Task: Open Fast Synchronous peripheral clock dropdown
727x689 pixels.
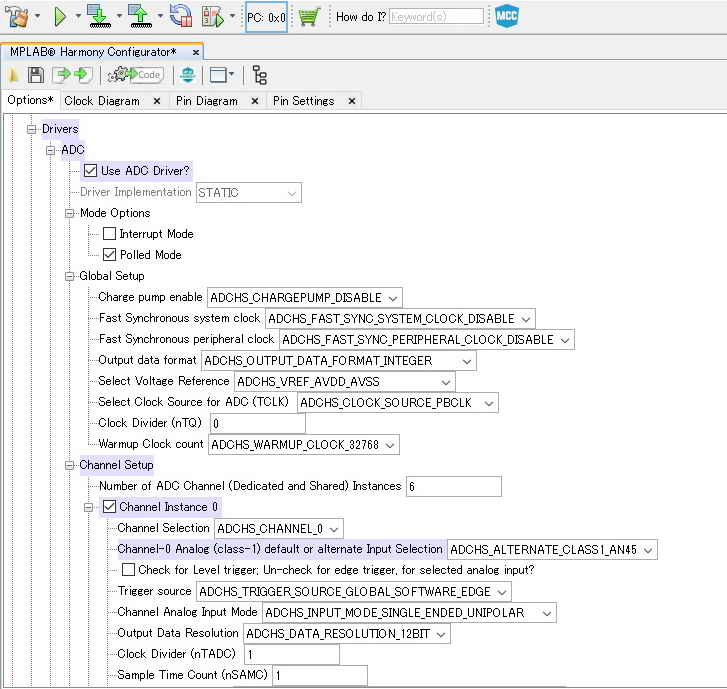Action: tap(427, 339)
